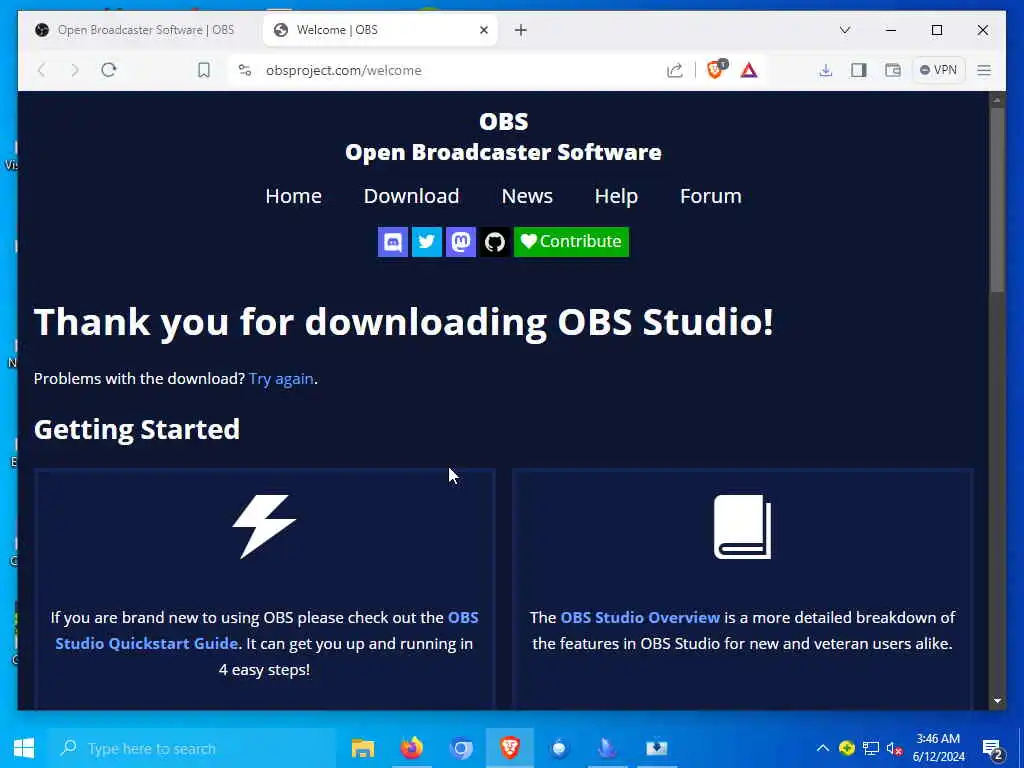
Task: Open Firefox from the taskbar
Action: pyautogui.click(x=412, y=748)
